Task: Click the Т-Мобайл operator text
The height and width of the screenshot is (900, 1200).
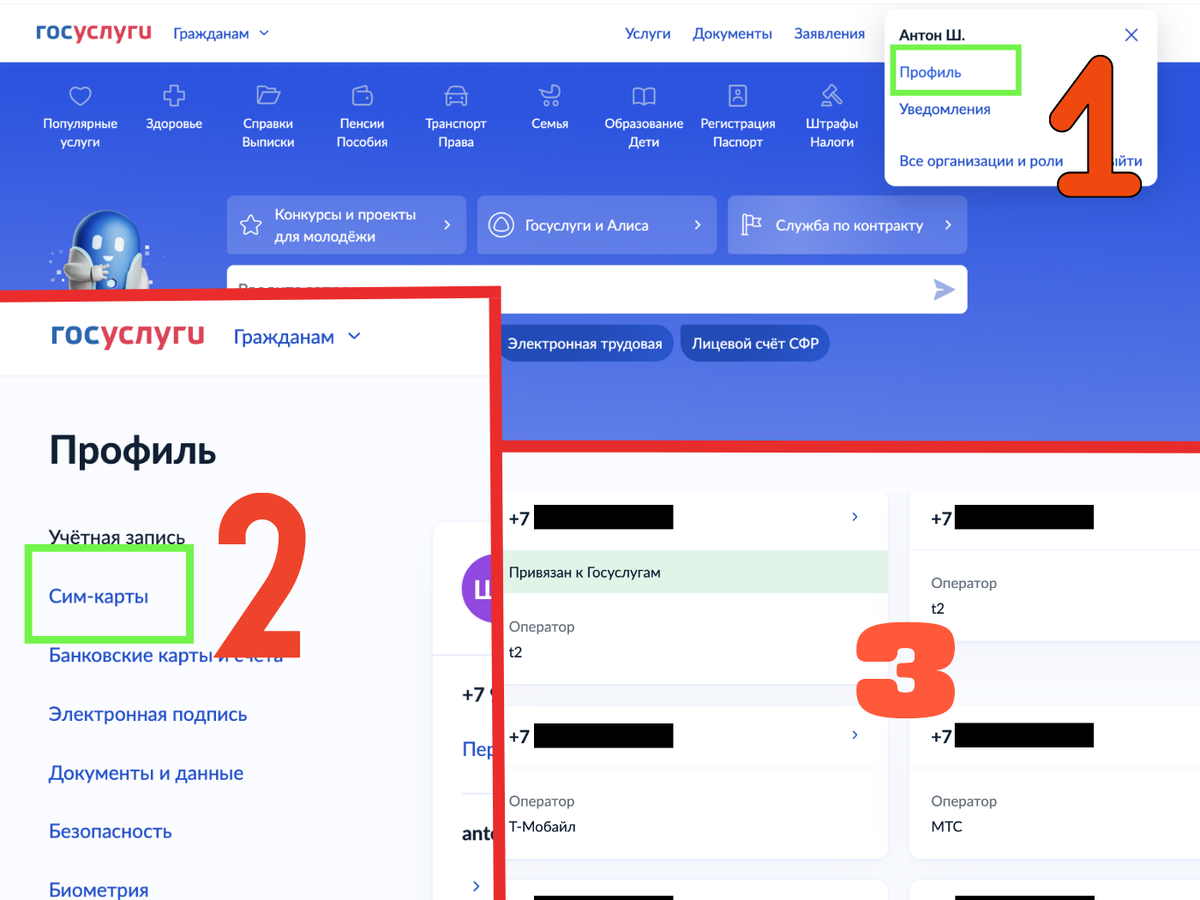Action: coord(542,827)
